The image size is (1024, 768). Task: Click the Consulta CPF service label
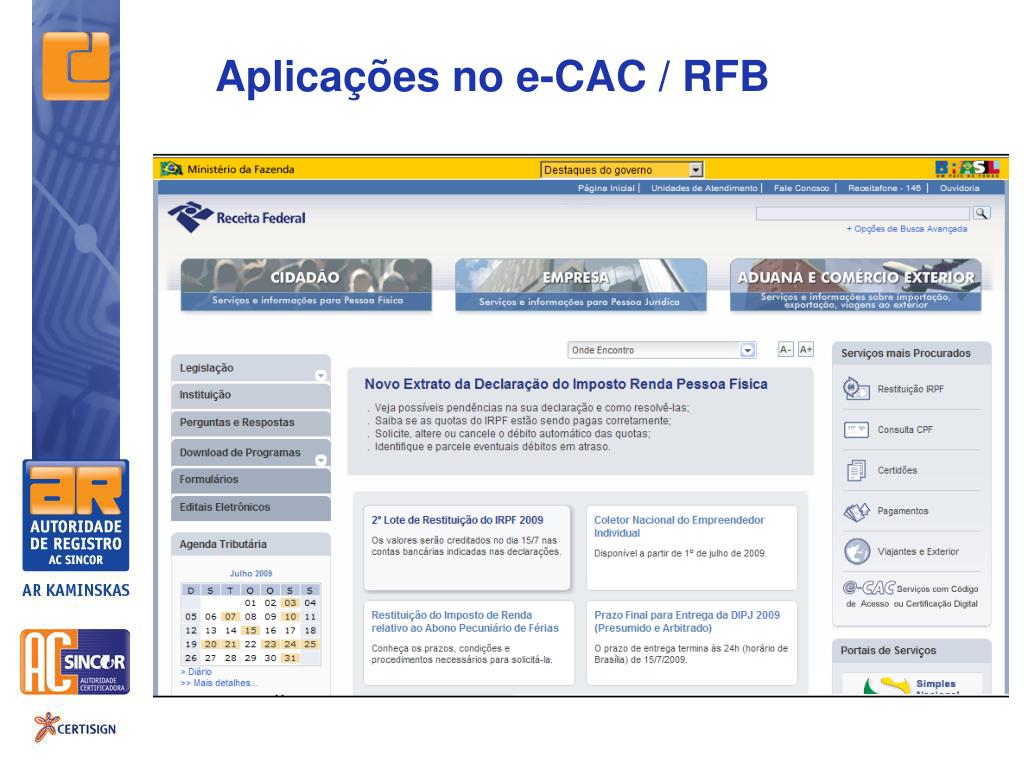tap(905, 430)
